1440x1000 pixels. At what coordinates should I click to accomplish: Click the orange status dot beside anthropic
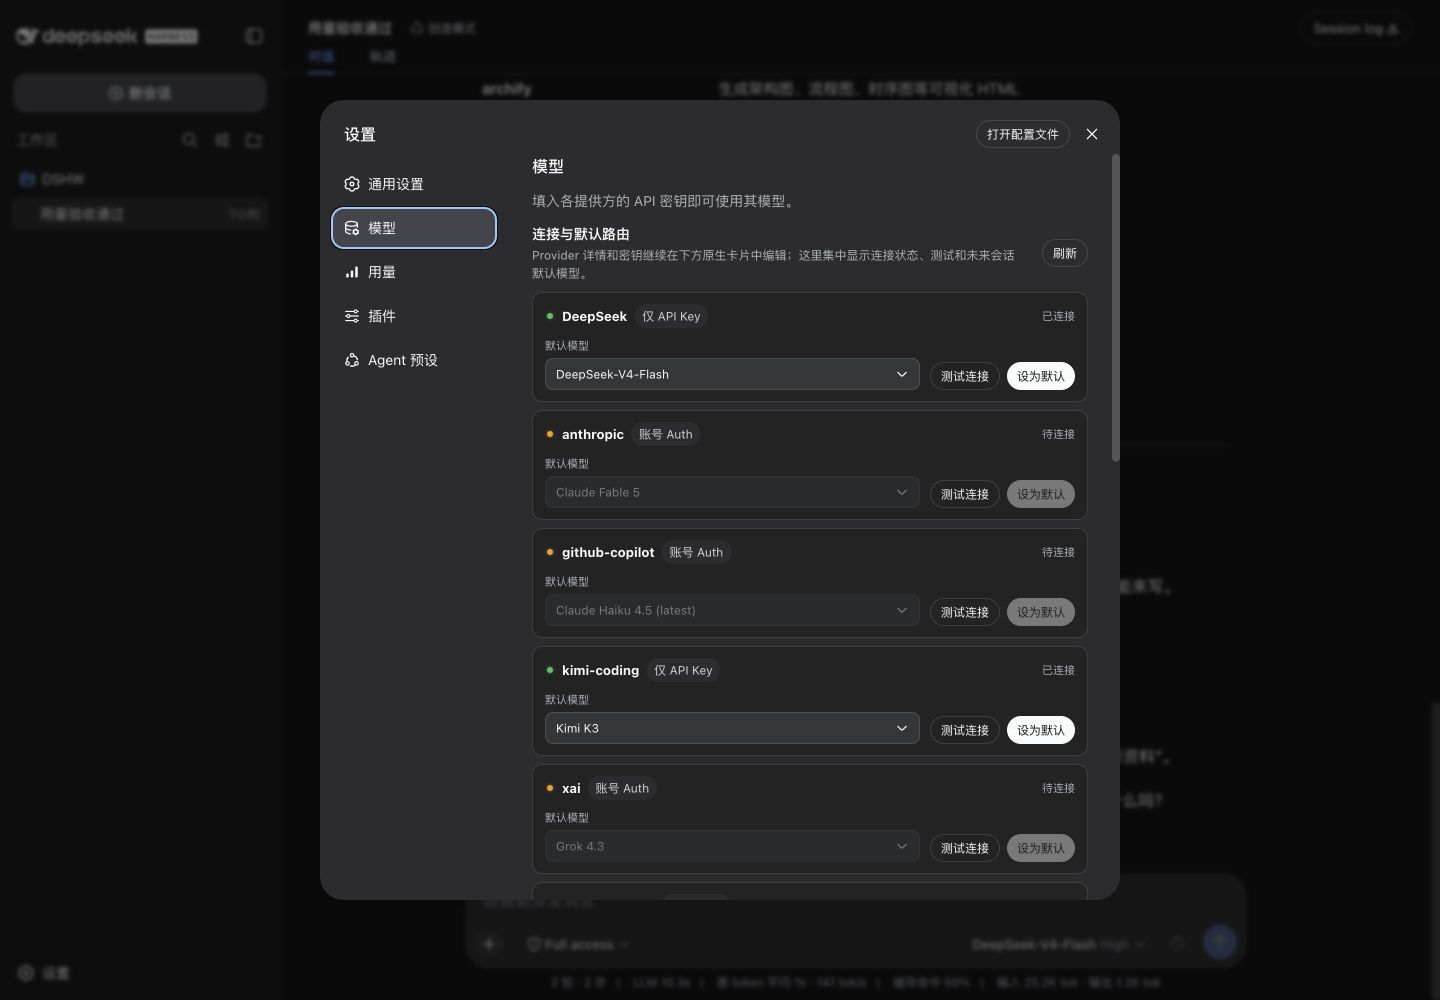coord(550,434)
